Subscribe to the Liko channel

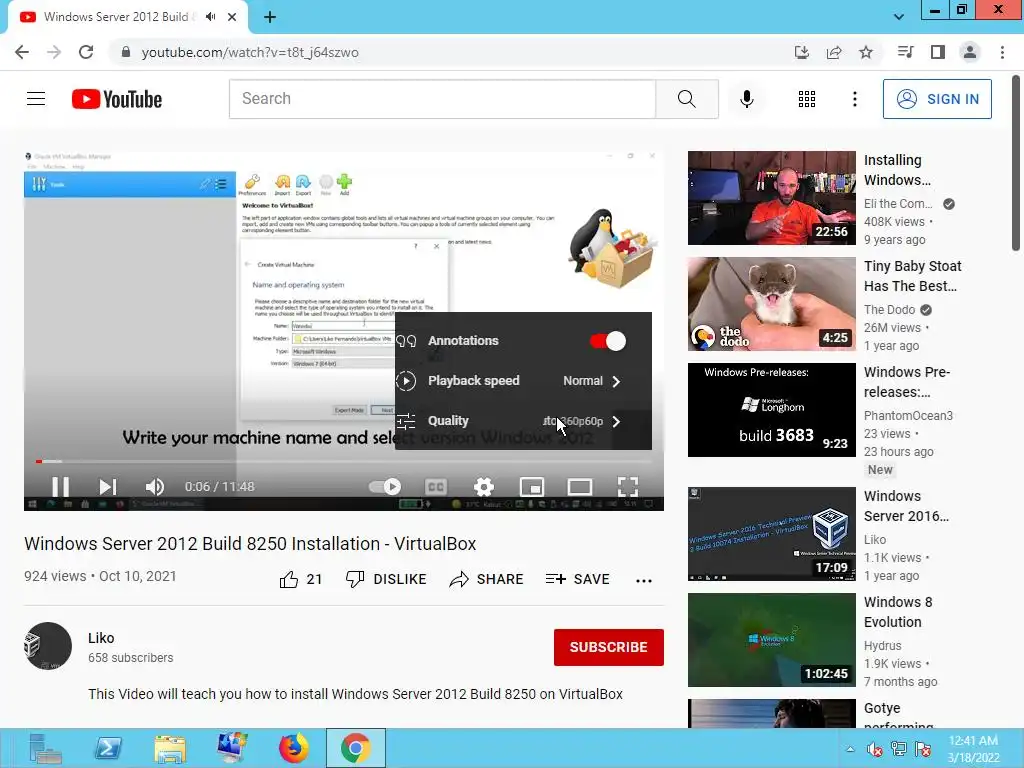point(609,647)
